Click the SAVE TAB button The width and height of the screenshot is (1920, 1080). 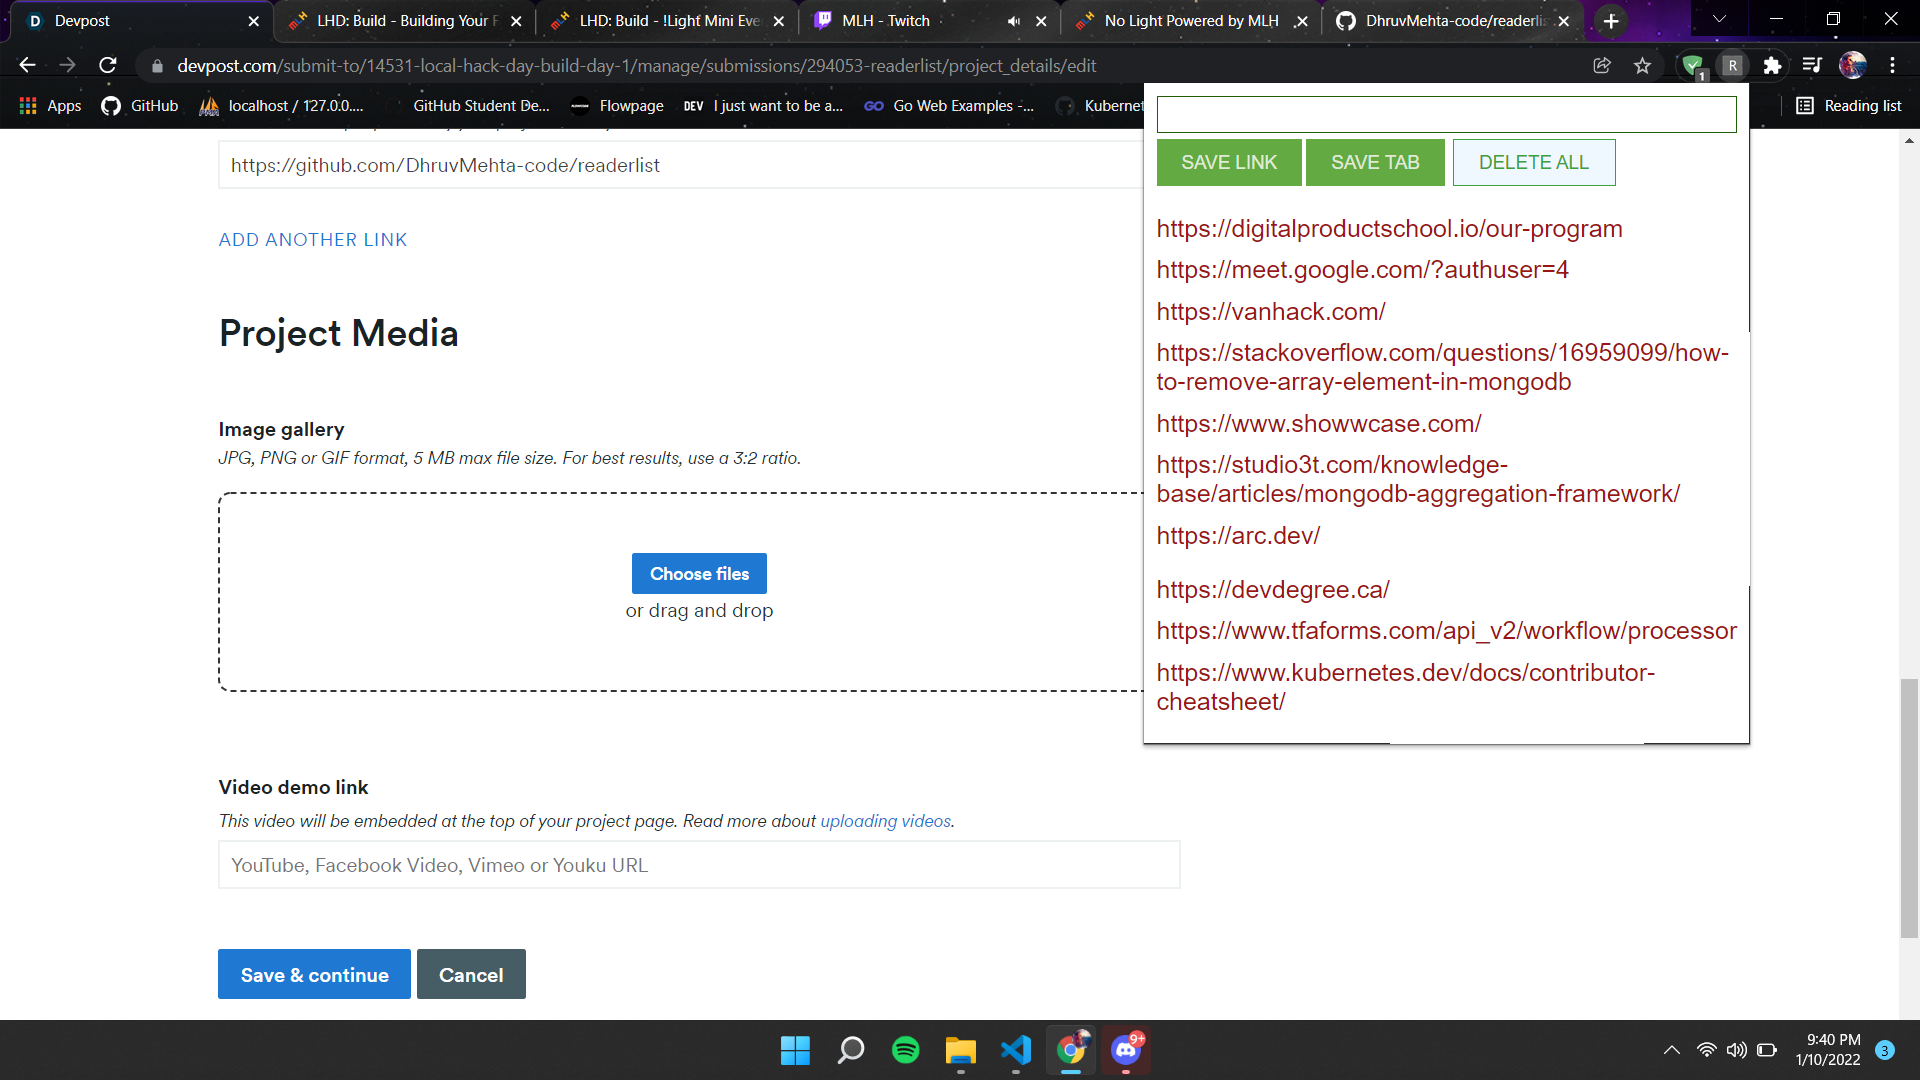point(1374,163)
